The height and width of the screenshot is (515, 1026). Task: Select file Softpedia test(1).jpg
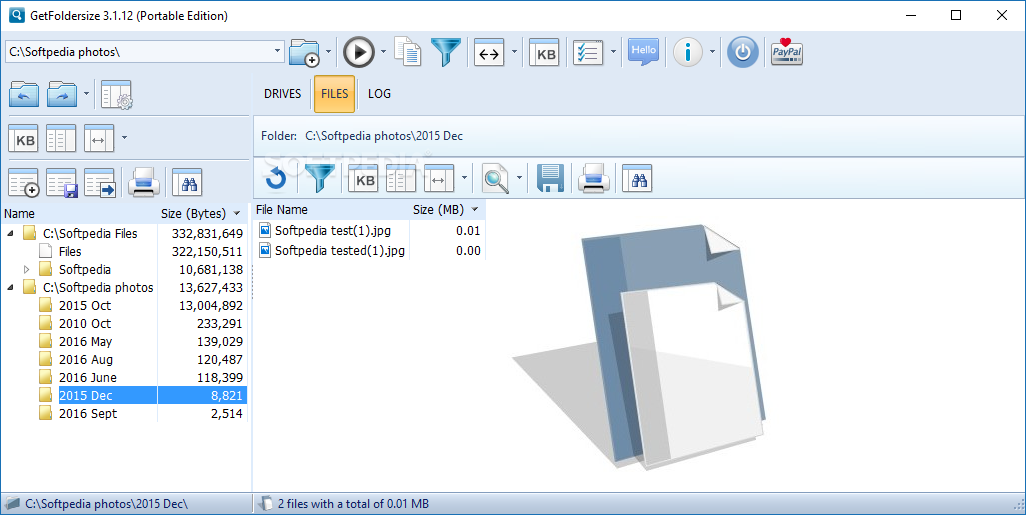pyautogui.click(x=332, y=230)
